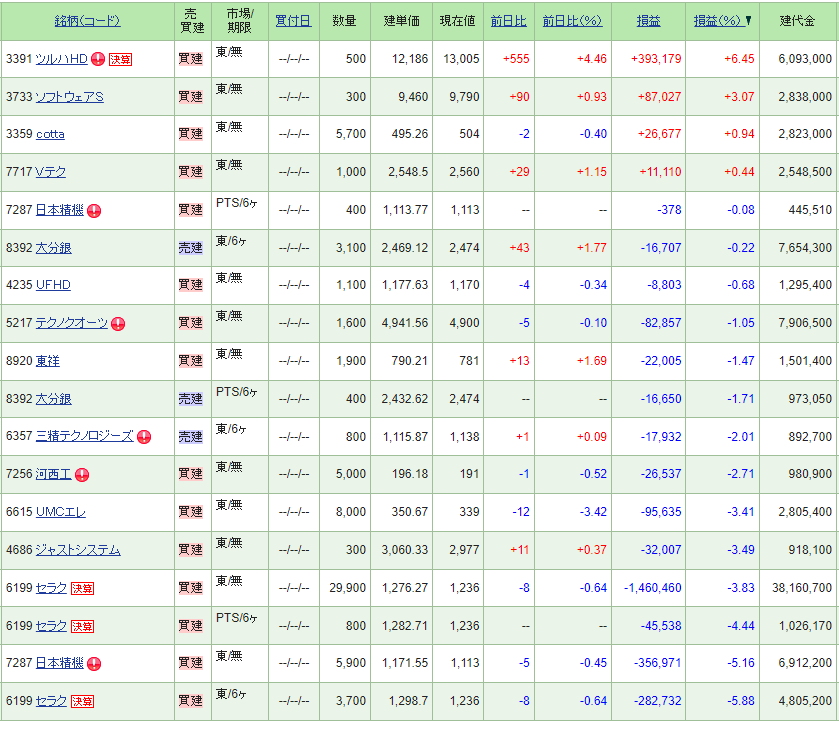Click the percentage +6.45

[739, 59]
